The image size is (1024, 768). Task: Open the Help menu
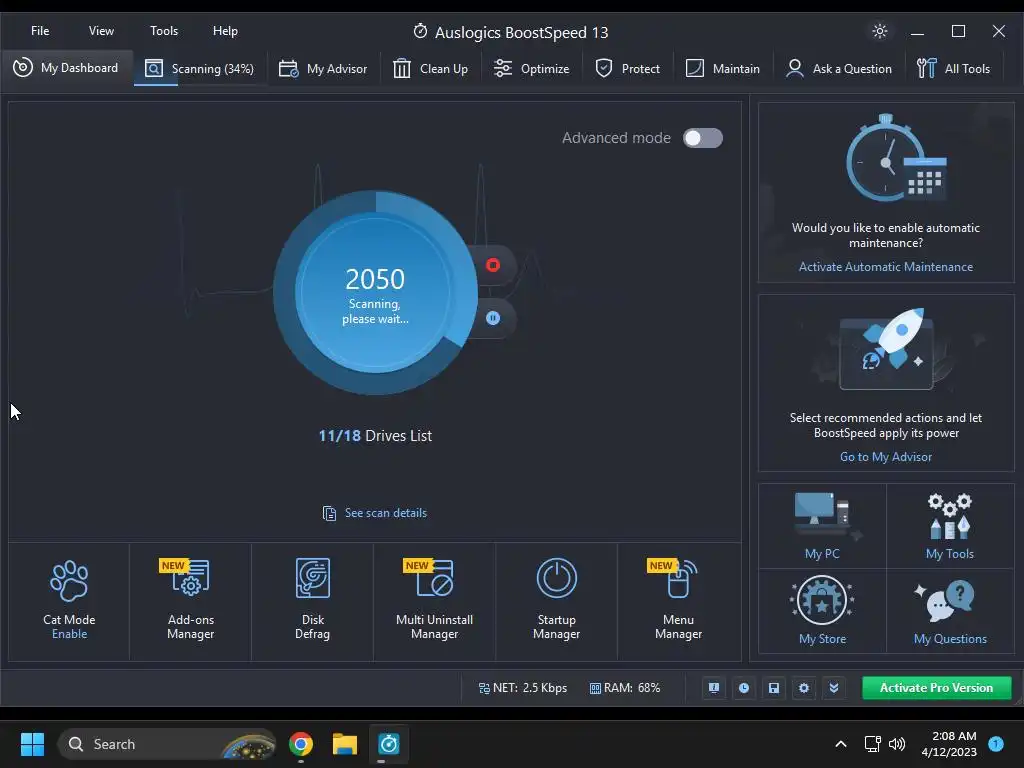point(225,31)
